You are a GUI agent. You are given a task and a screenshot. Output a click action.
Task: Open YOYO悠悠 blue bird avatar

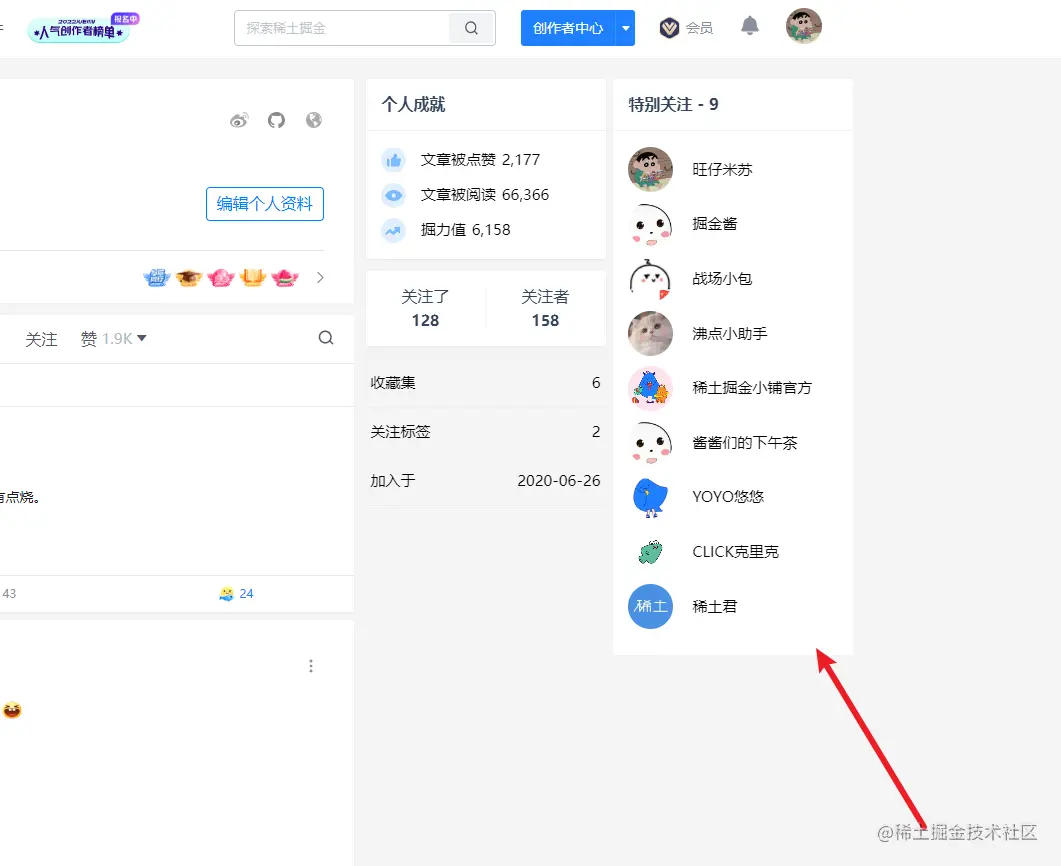pyautogui.click(x=650, y=497)
